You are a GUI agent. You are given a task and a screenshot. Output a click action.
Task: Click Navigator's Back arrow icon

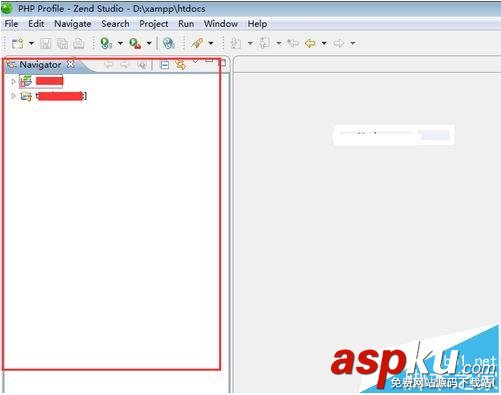pyautogui.click(x=109, y=65)
